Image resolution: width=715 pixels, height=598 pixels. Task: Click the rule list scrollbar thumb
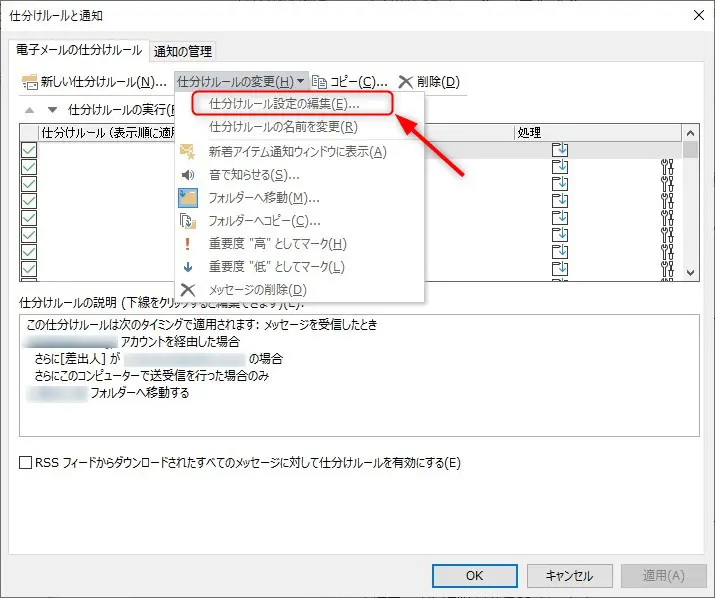click(690, 150)
